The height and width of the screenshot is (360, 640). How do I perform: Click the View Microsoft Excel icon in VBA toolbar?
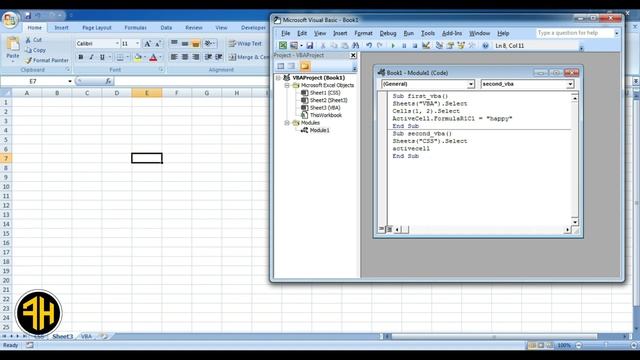tap(282, 45)
